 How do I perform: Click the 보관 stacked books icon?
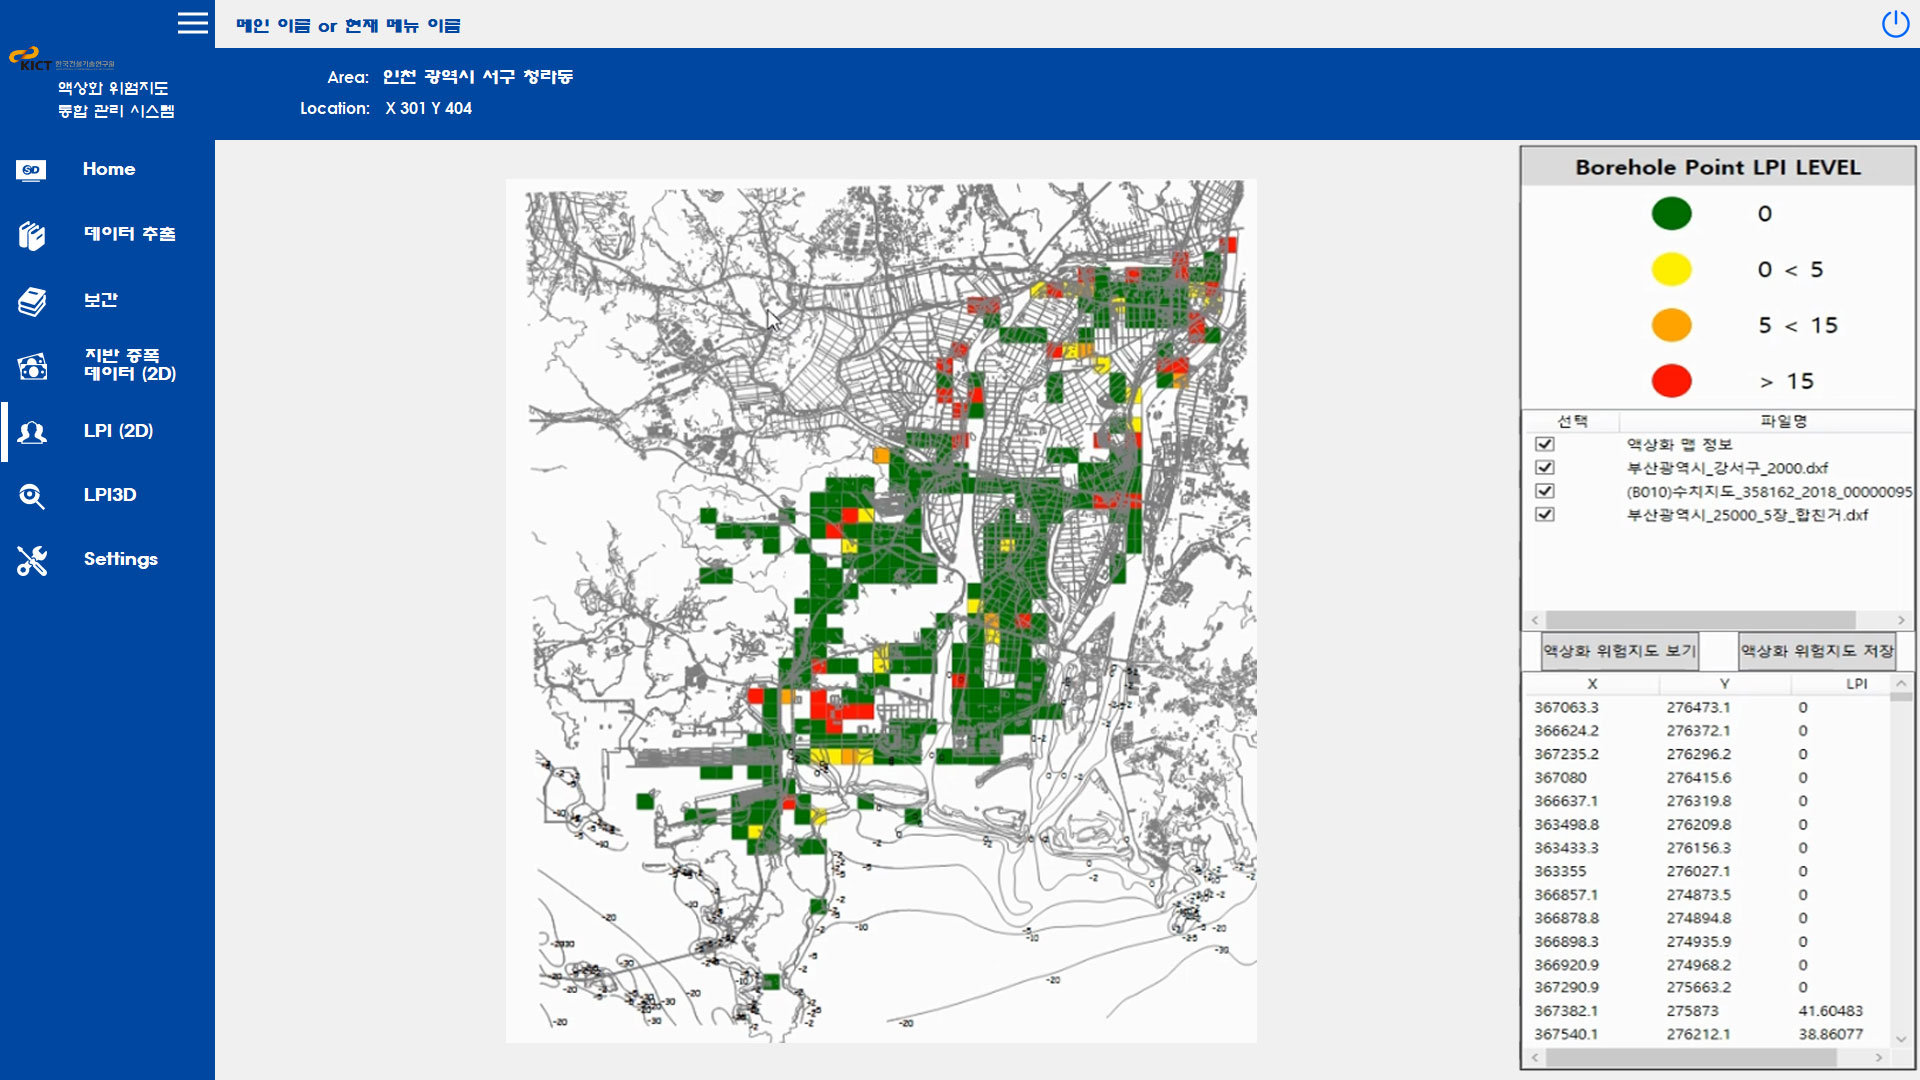[32, 301]
